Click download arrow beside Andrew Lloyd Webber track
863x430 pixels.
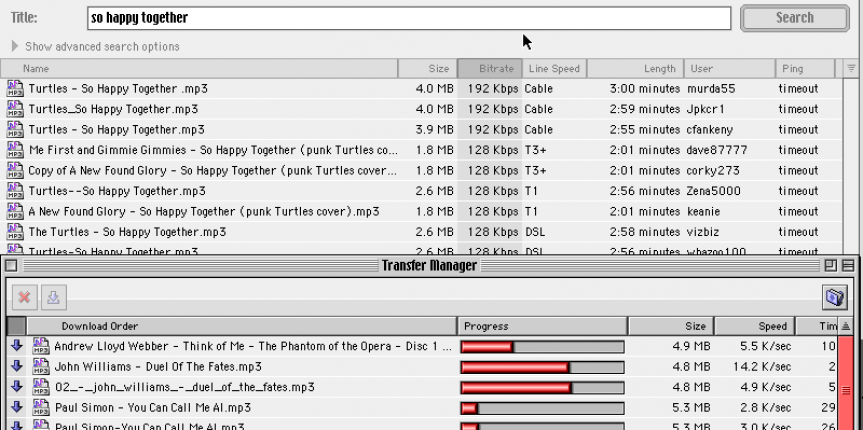pos(16,346)
